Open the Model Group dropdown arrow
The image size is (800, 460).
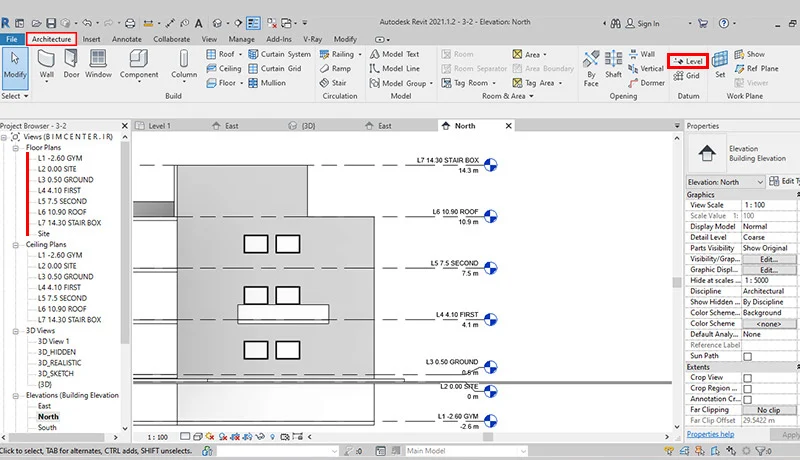(x=431, y=83)
